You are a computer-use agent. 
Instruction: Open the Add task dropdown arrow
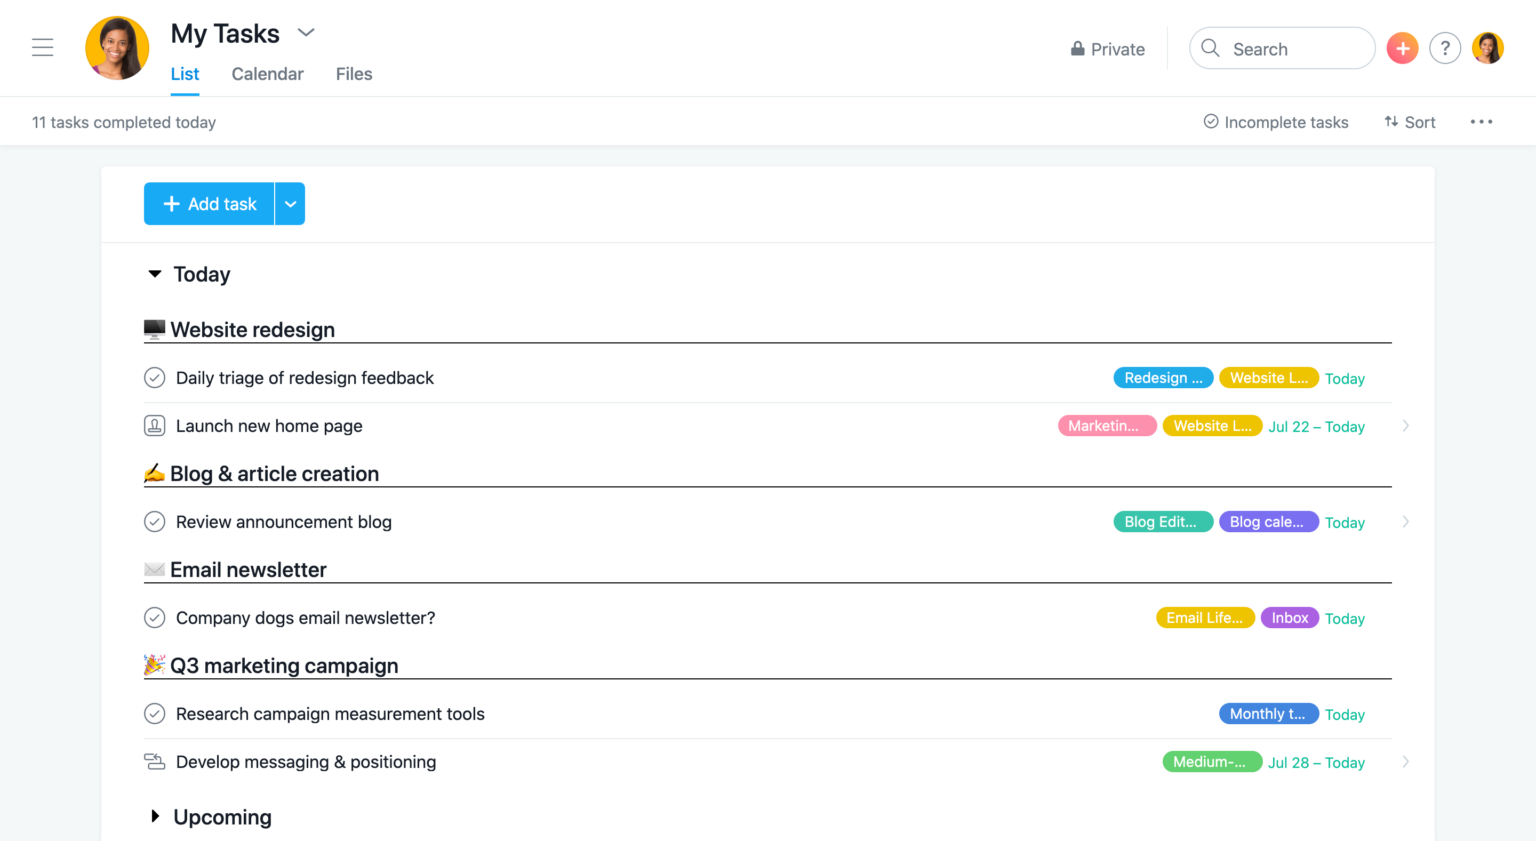(x=290, y=203)
